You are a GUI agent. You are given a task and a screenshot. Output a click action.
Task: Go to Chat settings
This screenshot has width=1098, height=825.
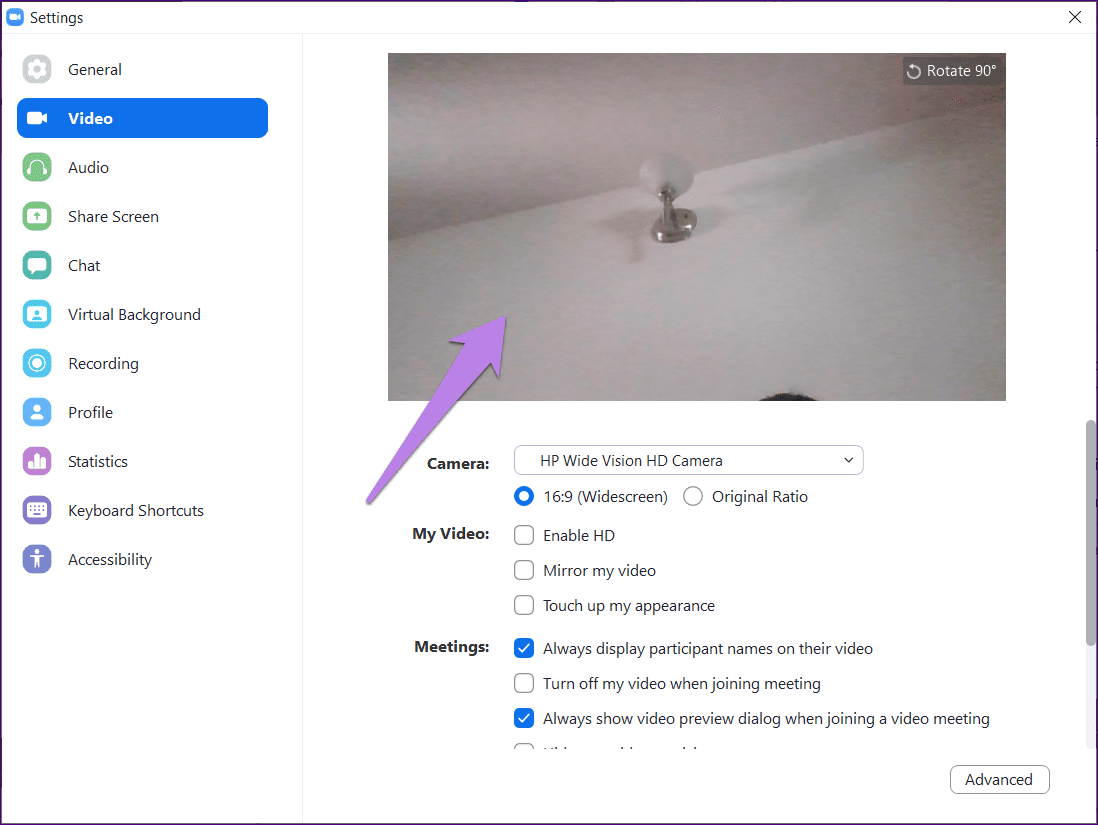click(84, 265)
